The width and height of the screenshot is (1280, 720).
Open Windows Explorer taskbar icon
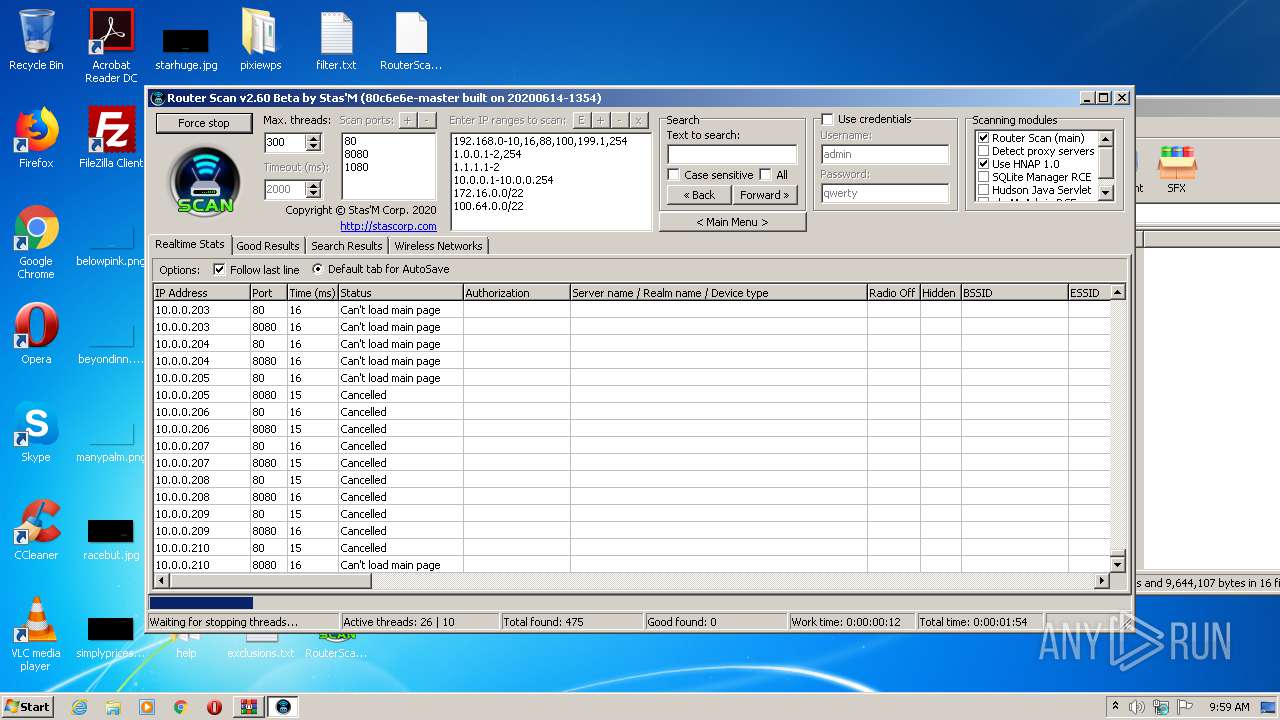113,707
